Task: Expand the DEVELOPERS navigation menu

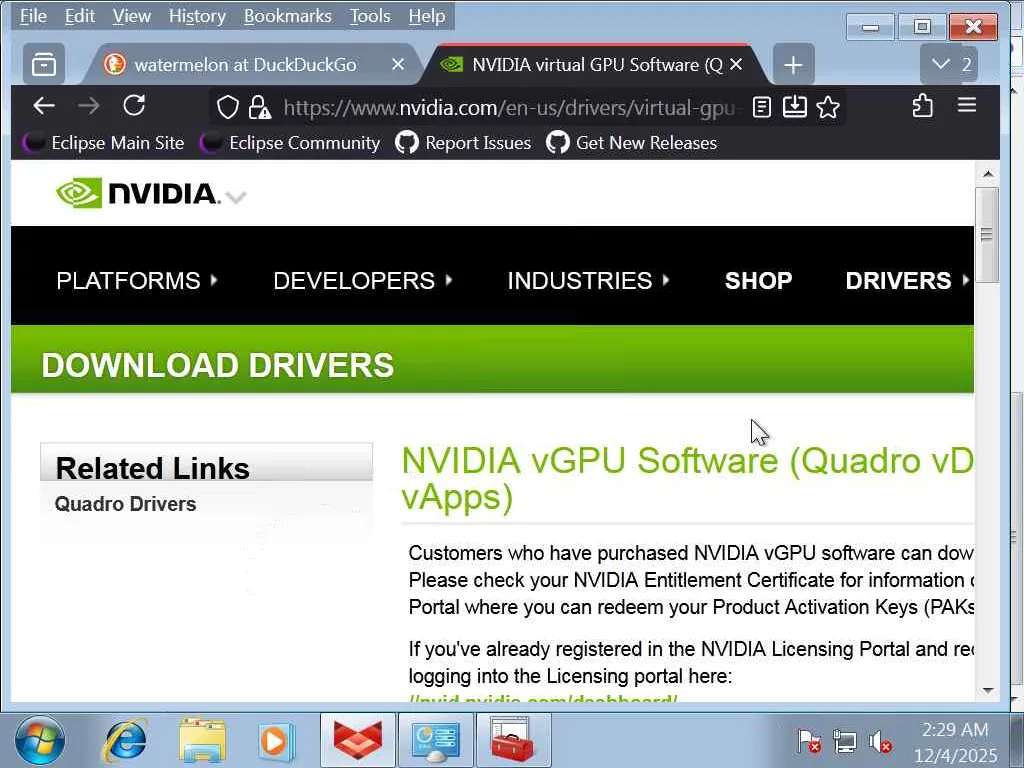Action: [362, 280]
